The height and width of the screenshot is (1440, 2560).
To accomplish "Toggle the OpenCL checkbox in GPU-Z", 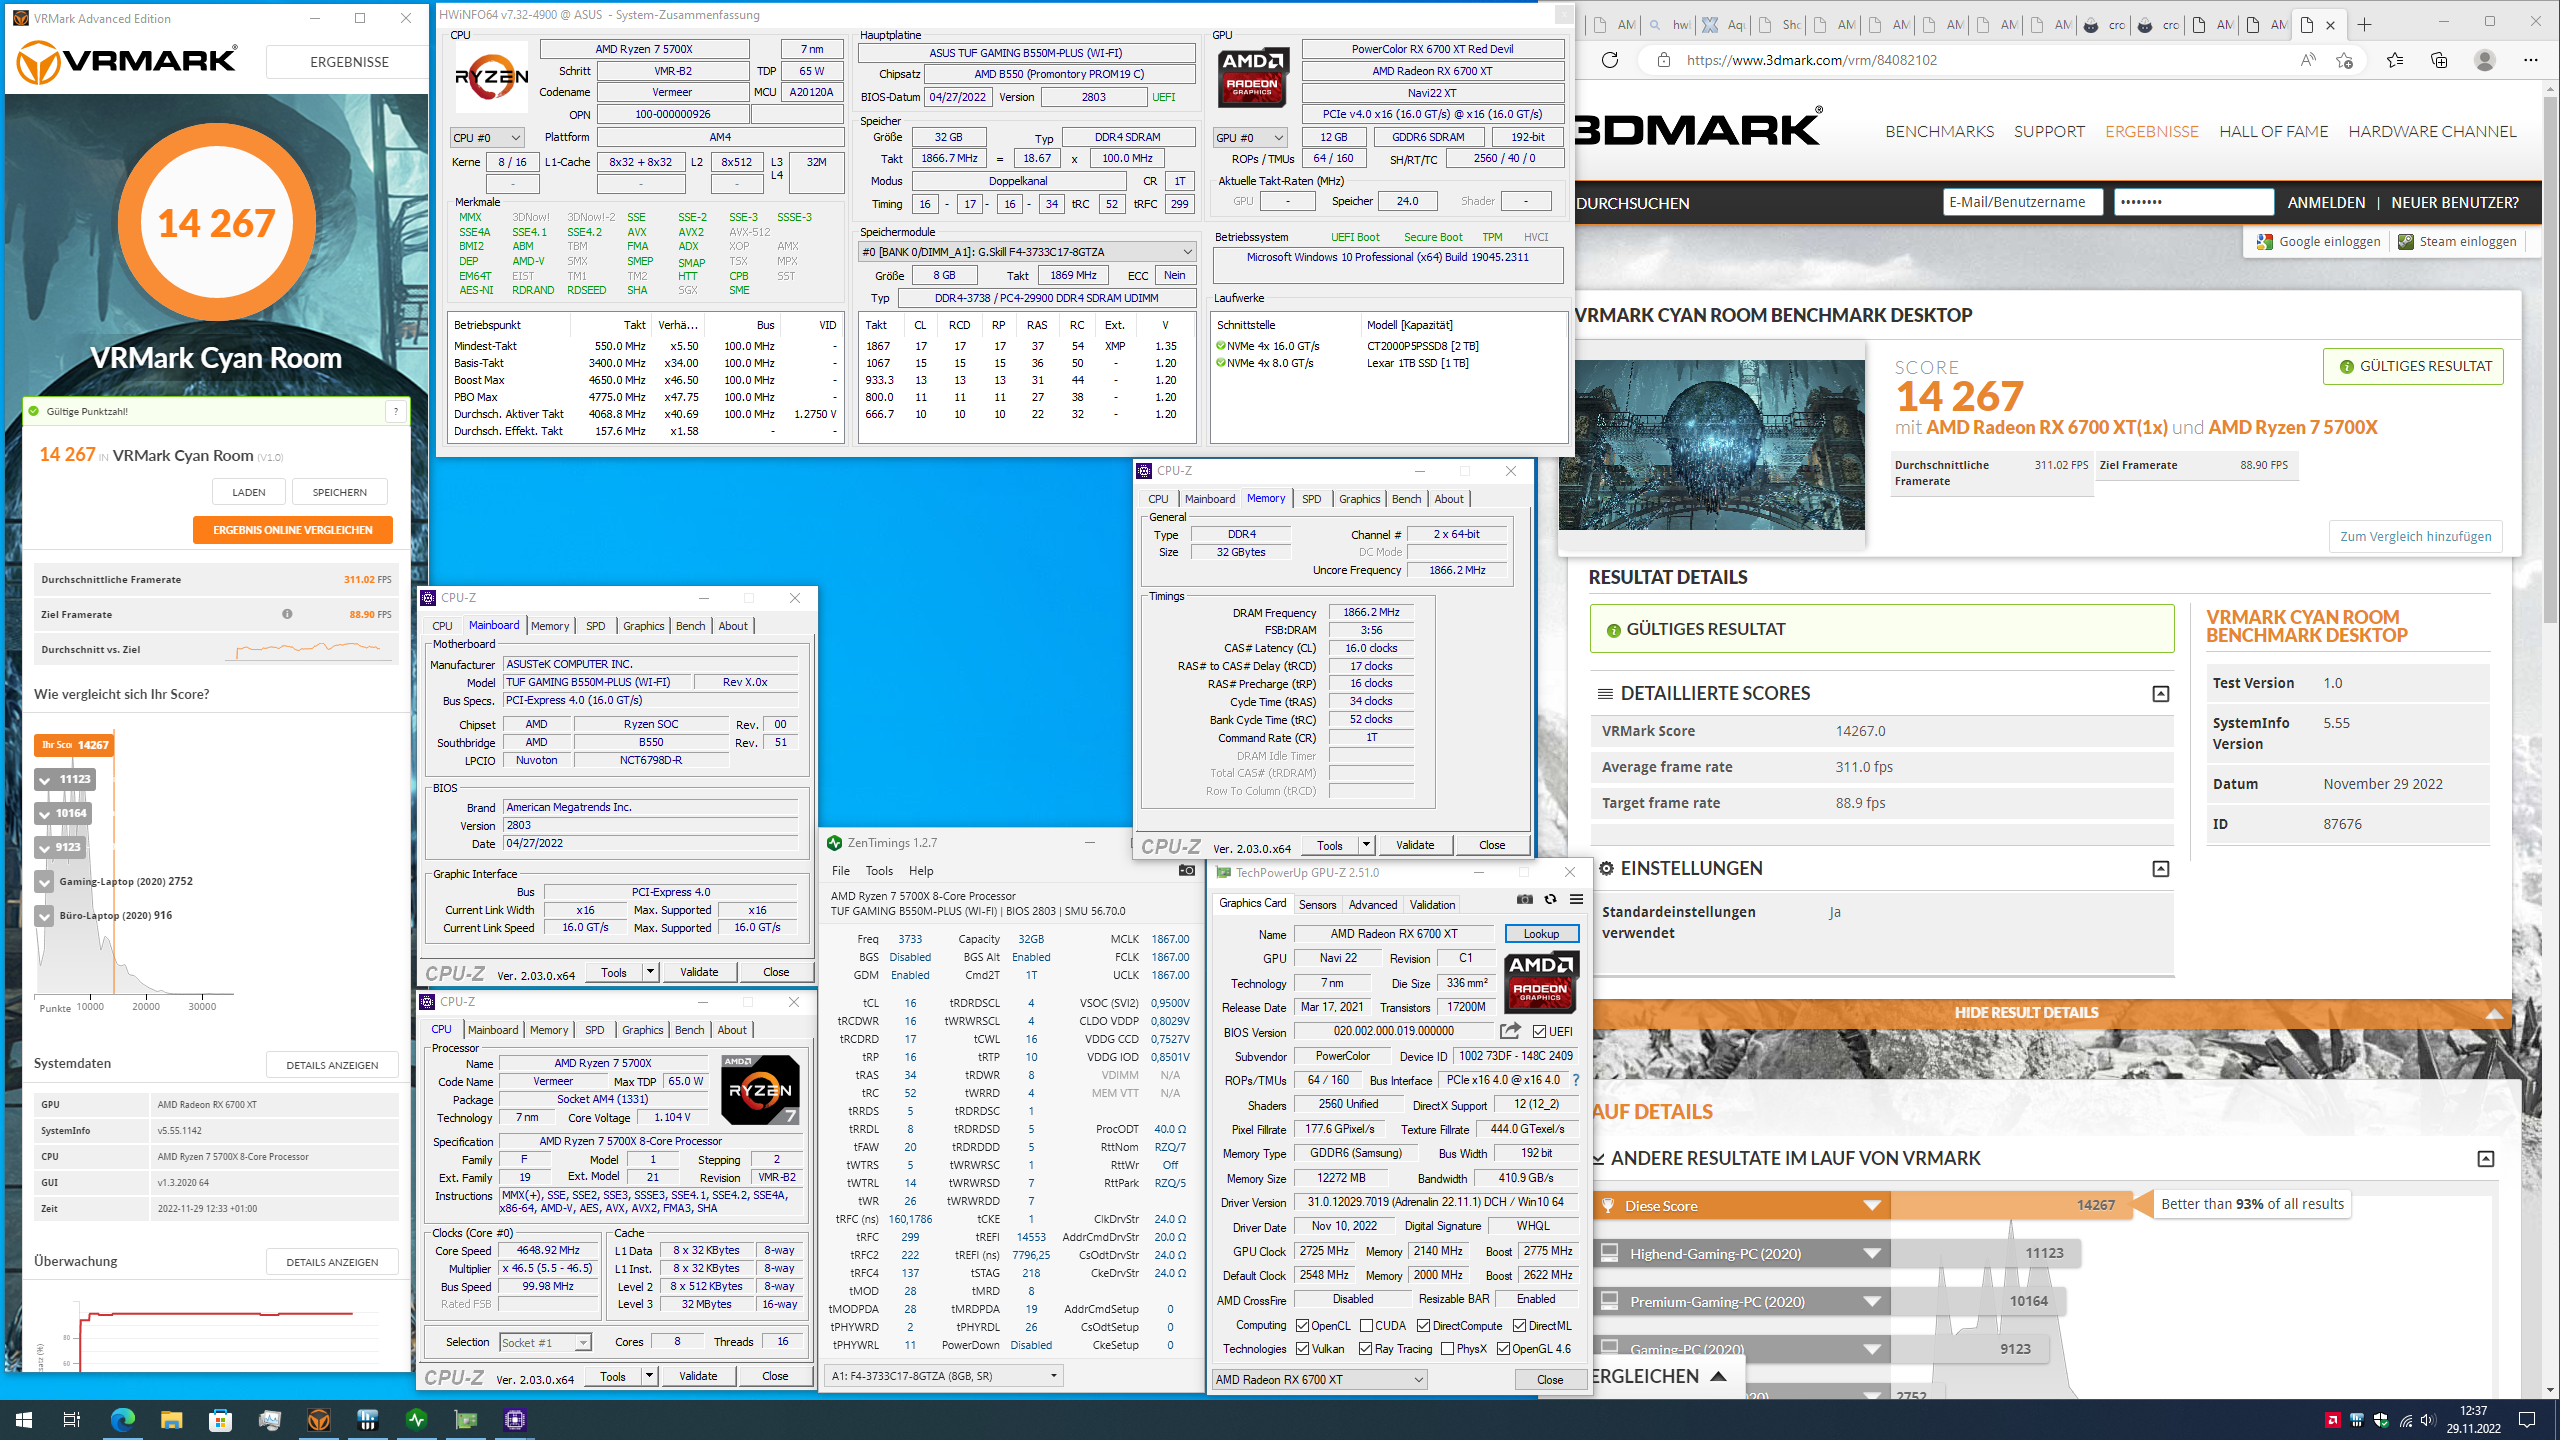I will [x=1303, y=1326].
